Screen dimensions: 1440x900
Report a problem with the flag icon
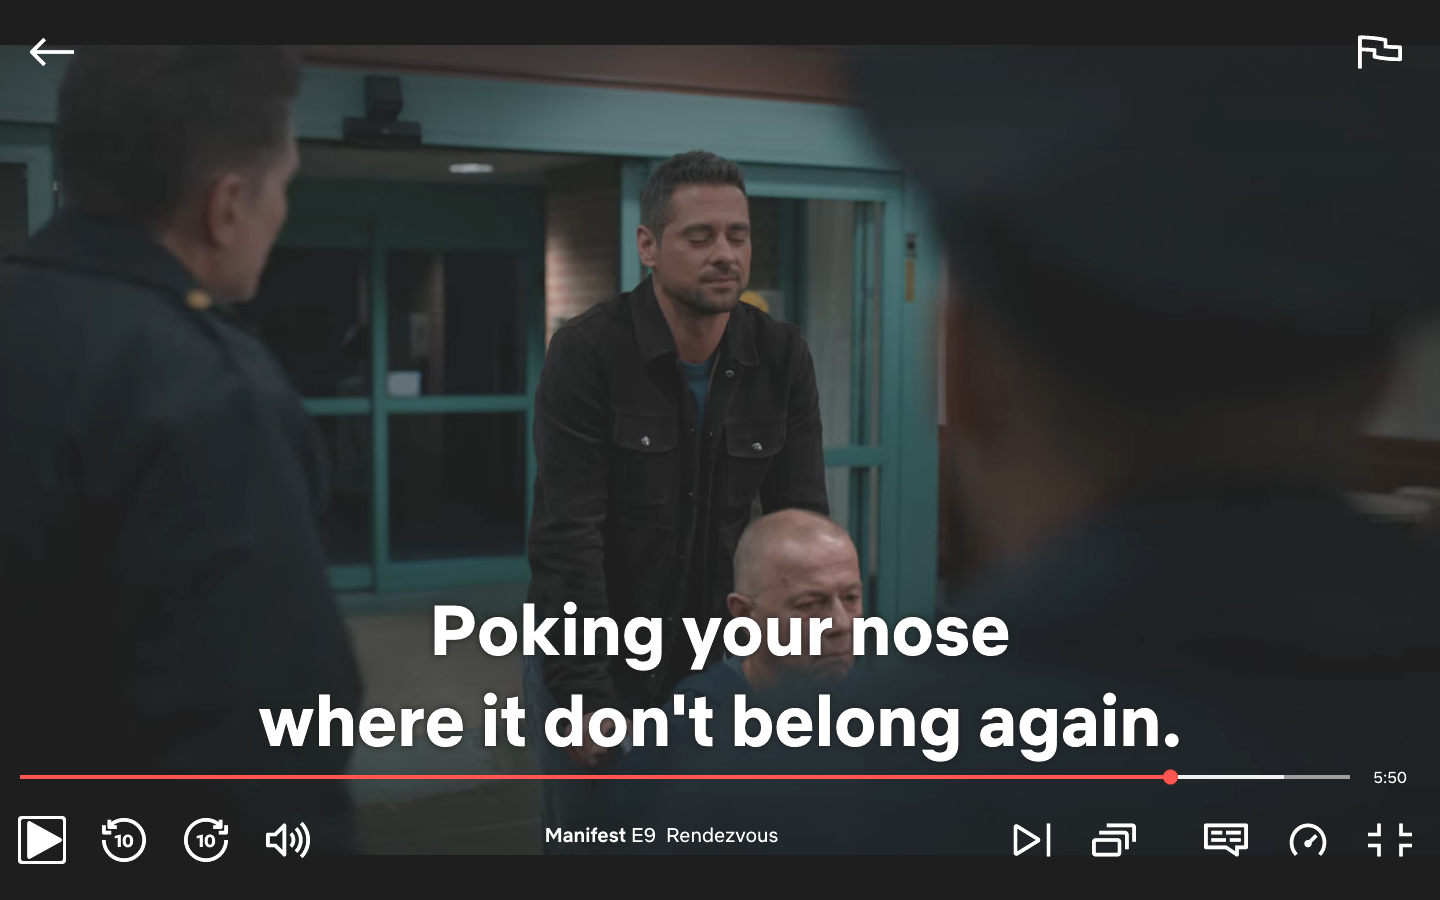point(1379,52)
